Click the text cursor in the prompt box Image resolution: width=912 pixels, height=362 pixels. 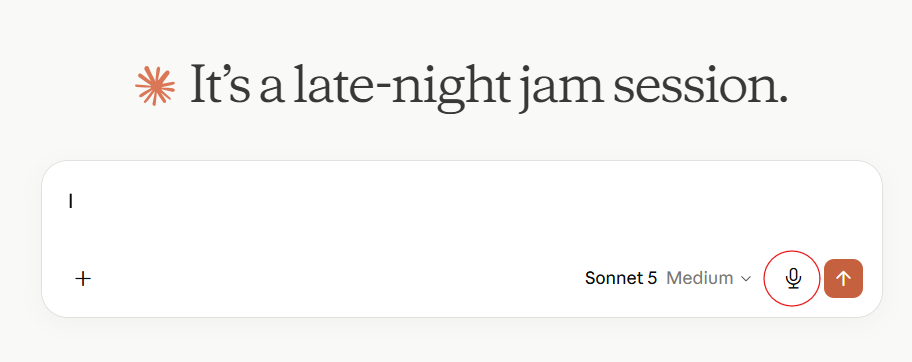(x=70, y=201)
